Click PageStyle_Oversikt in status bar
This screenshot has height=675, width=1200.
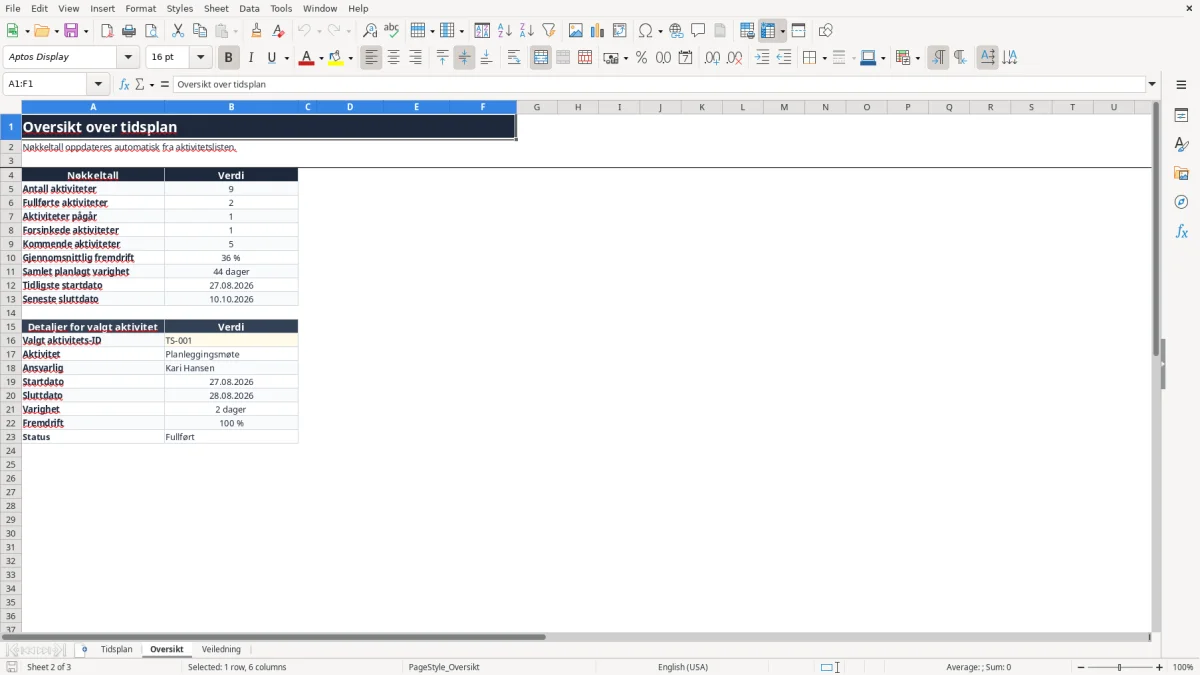tap(443, 667)
